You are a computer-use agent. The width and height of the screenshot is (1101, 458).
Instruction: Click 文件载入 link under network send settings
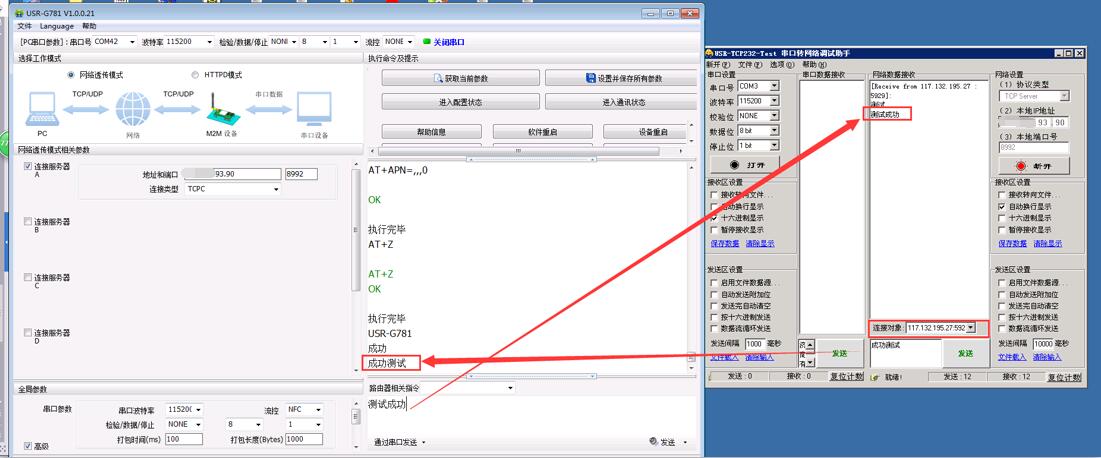tap(1013, 358)
